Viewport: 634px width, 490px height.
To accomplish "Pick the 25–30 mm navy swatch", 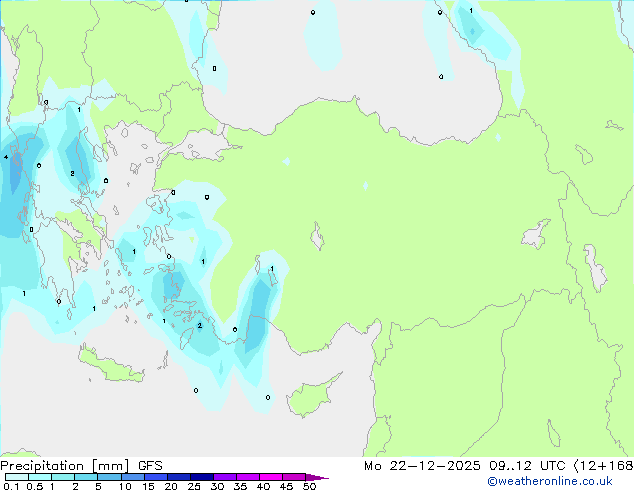I will (201, 477).
